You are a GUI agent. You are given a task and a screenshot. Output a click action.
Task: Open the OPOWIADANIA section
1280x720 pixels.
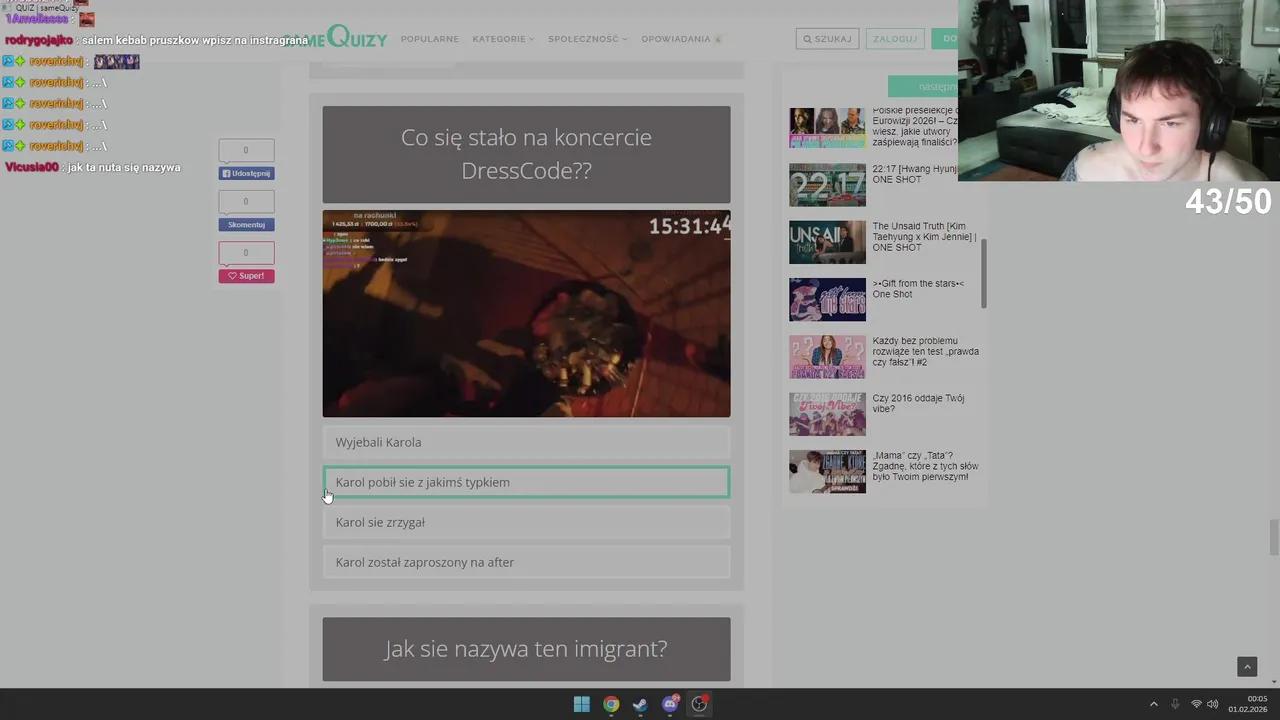click(677, 38)
